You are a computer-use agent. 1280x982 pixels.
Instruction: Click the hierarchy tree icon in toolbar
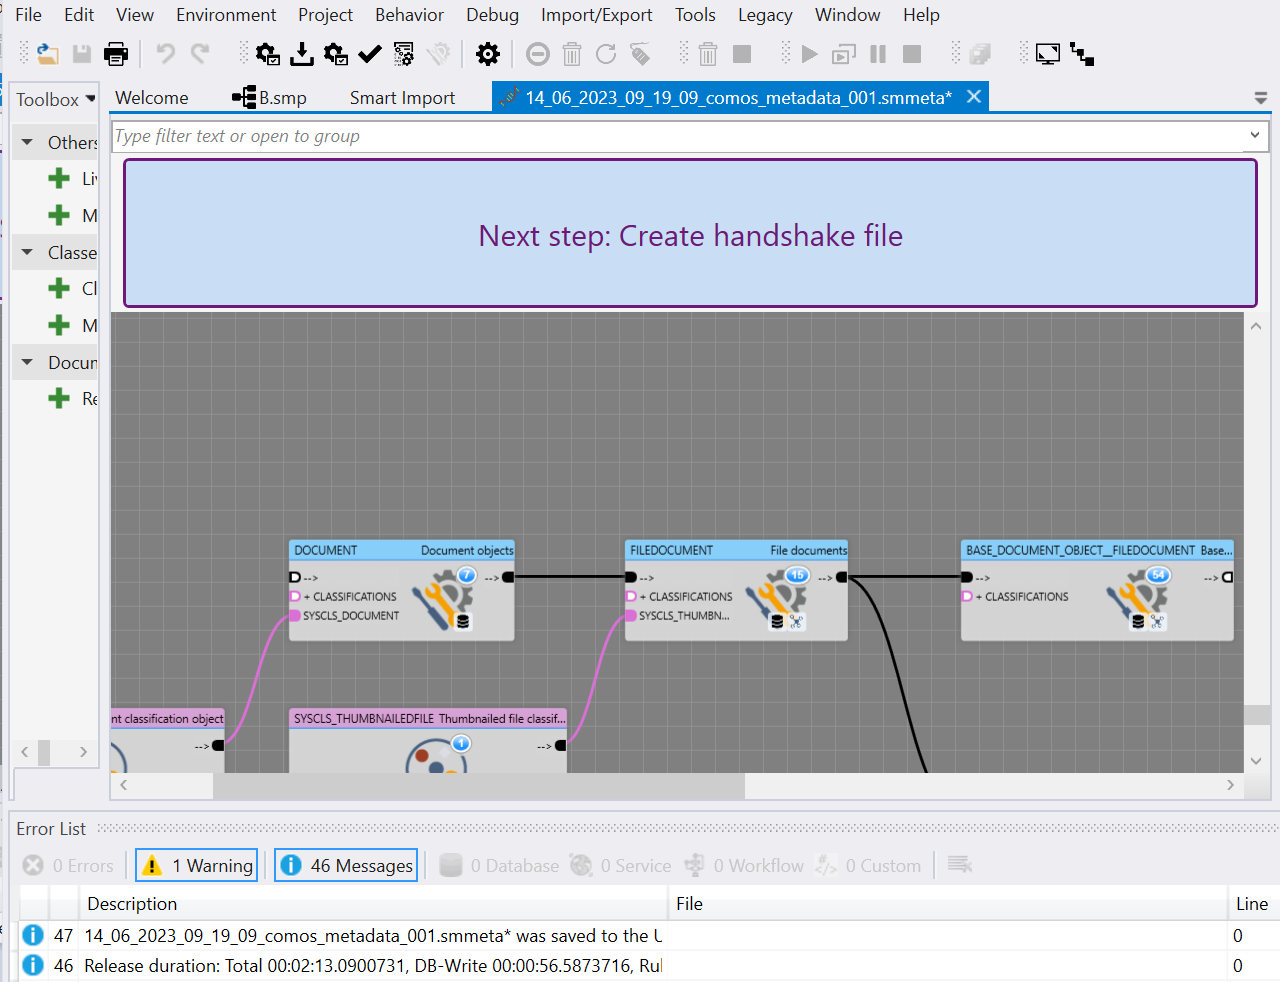[x=1082, y=54]
